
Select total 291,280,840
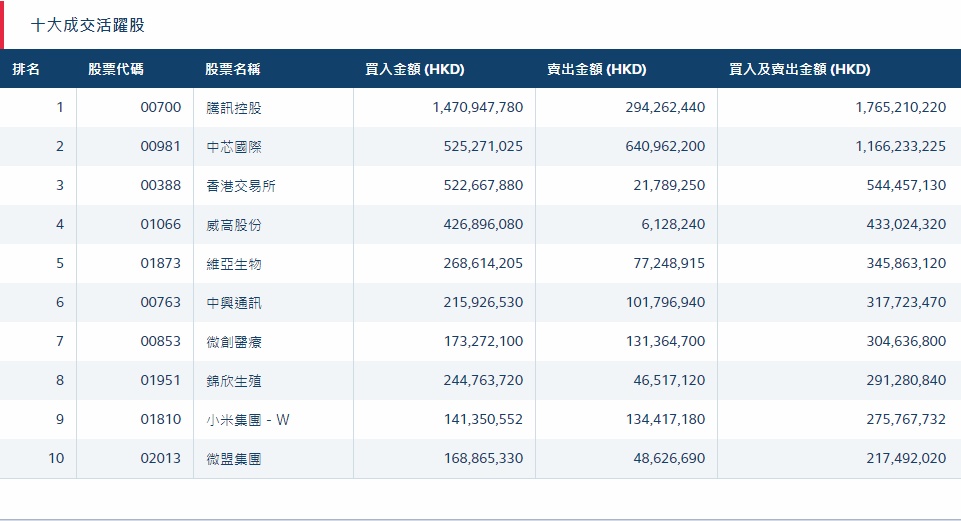pos(906,381)
